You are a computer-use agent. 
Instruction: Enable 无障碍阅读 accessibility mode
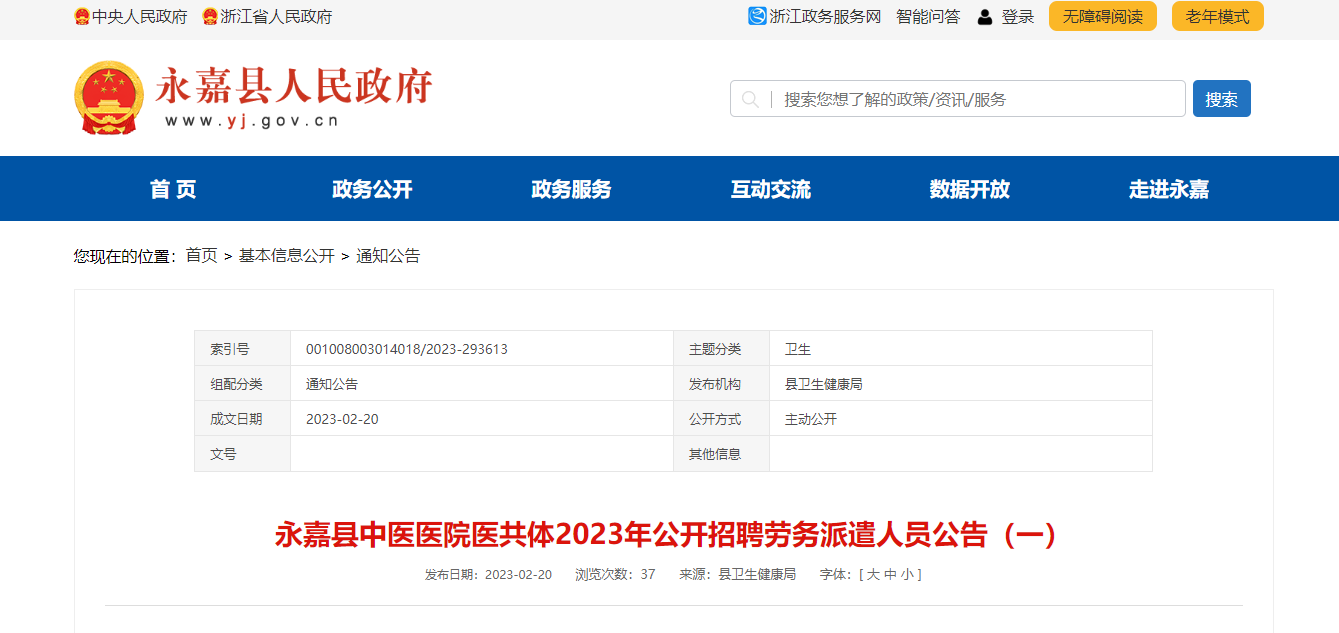(1102, 17)
